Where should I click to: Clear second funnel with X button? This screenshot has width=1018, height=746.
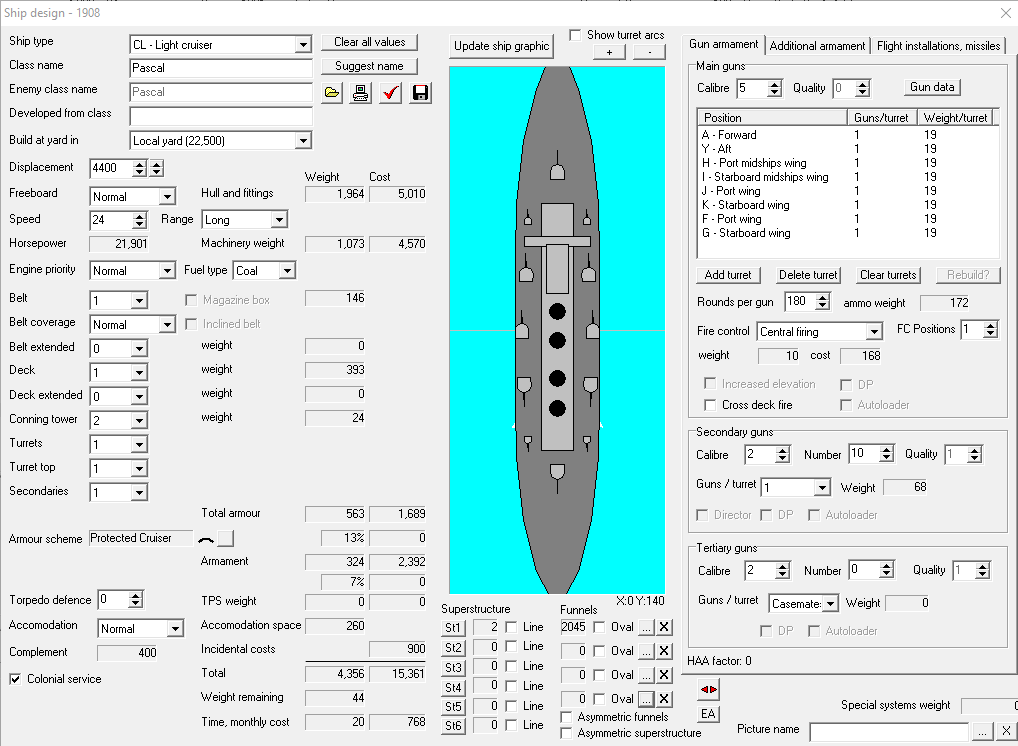[x=664, y=651]
